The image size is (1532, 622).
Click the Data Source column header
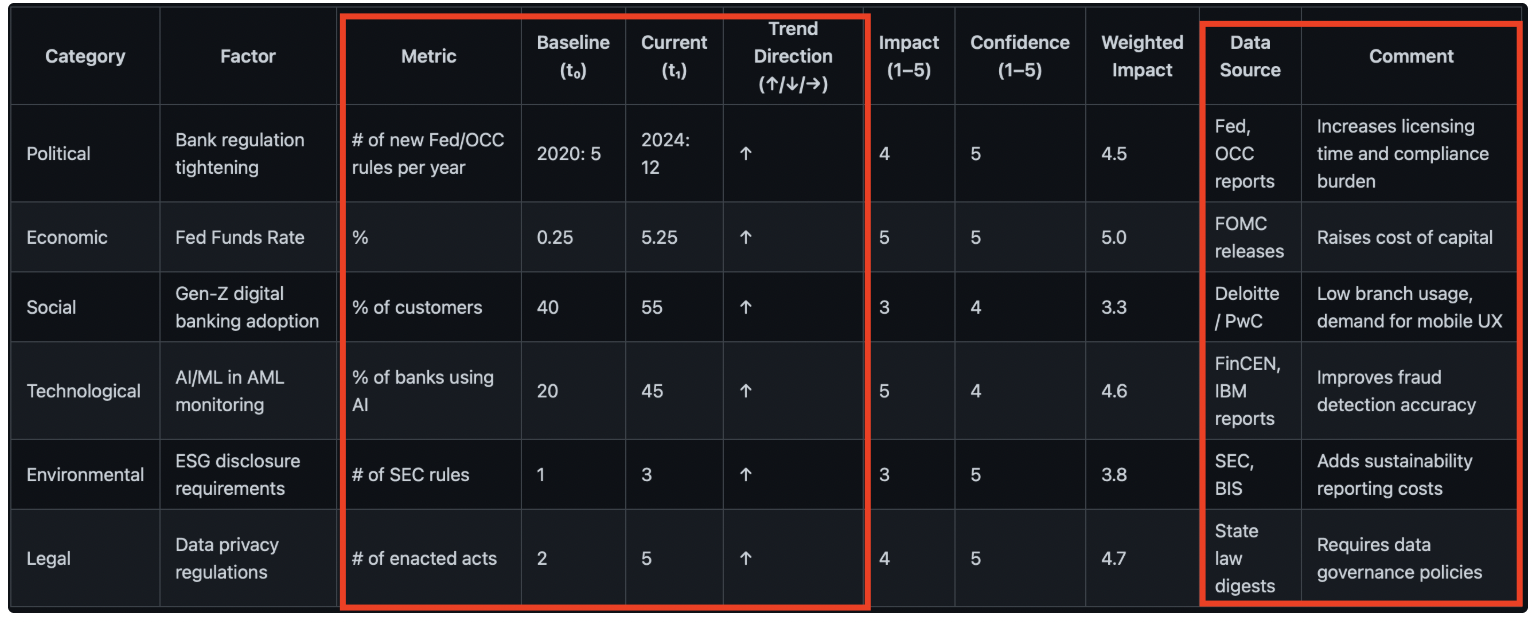click(1249, 57)
